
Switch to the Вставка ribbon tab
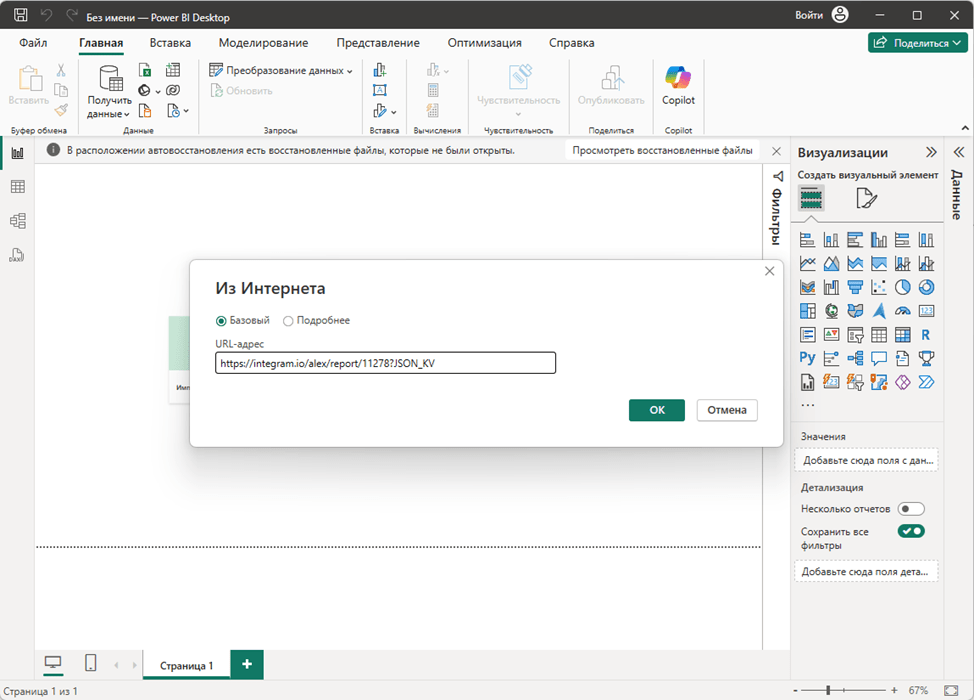170,43
